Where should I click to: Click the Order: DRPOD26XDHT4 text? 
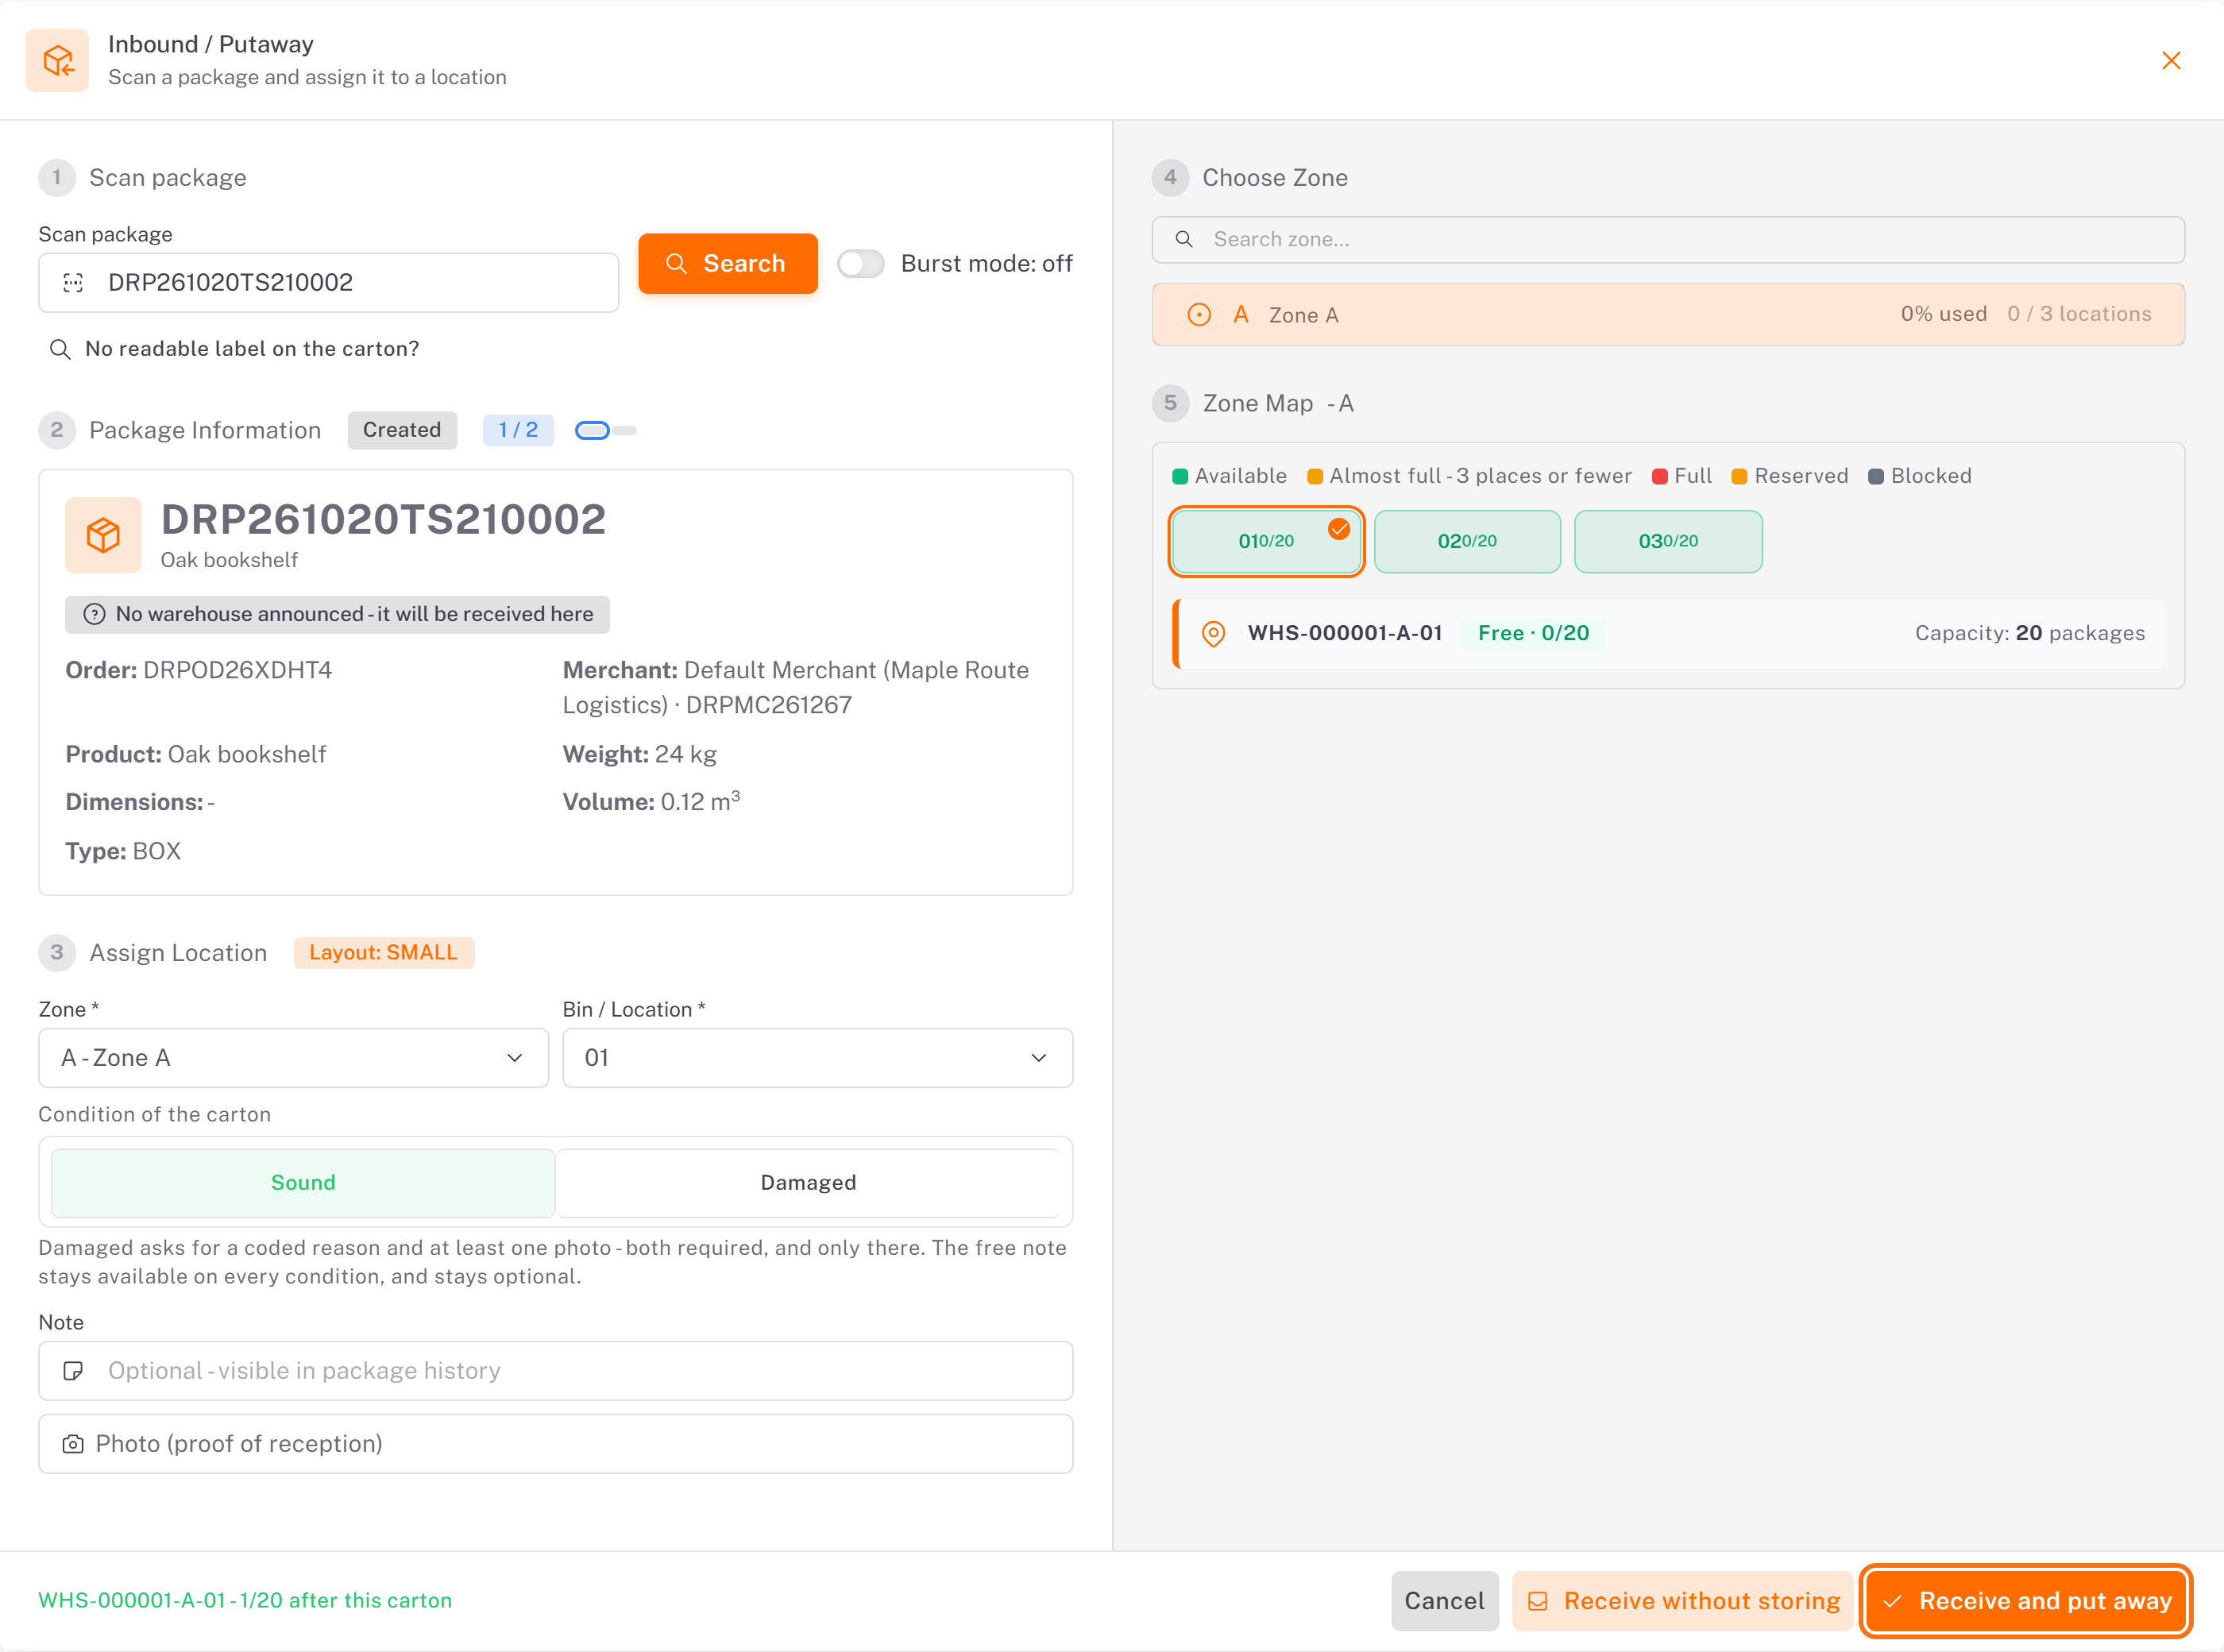[x=199, y=671]
